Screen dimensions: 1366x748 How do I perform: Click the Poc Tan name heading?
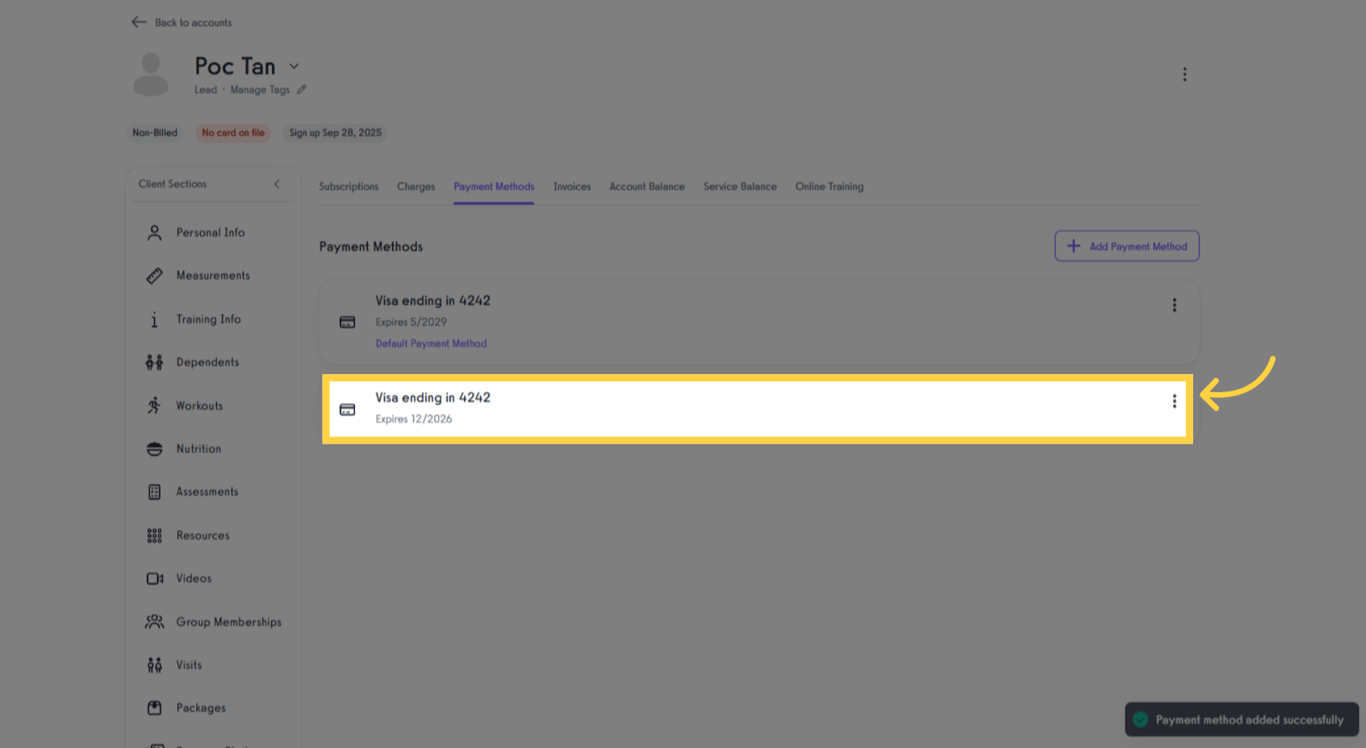pos(235,66)
